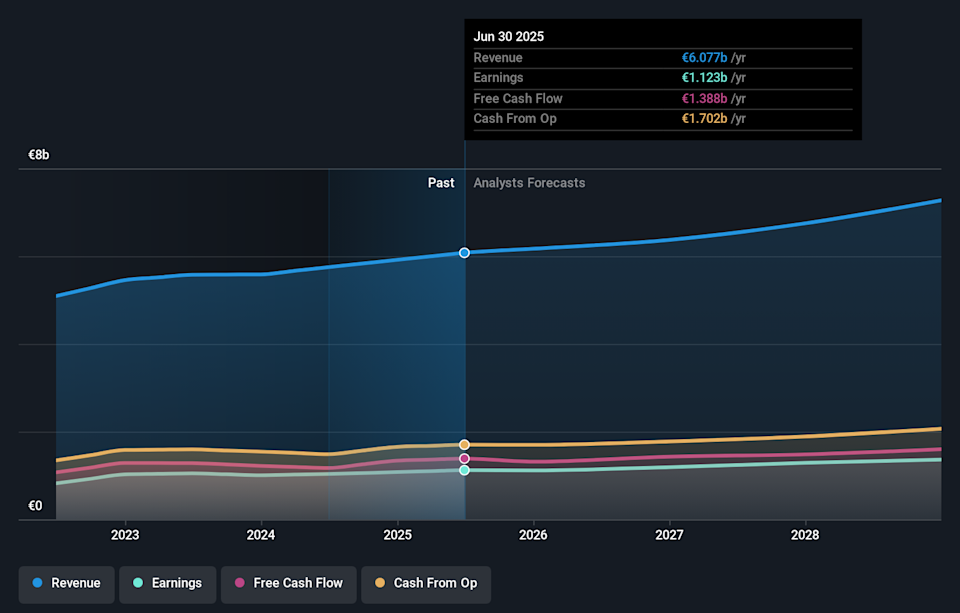The width and height of the screenshot is (960, 613).
Task: Toggle the Free Cash Flow legend button
Action: (289, 584)
